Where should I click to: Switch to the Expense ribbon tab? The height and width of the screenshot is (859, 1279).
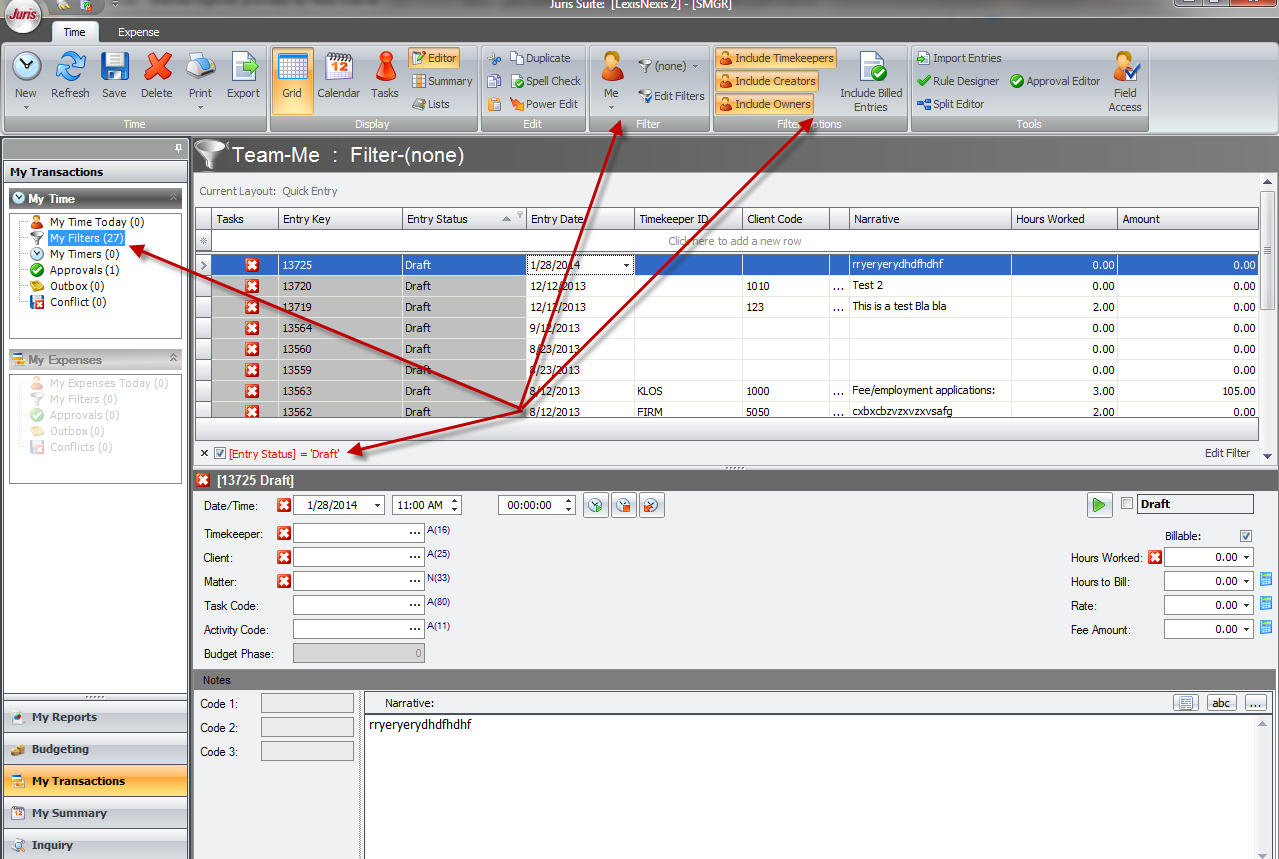click(138, 32)
